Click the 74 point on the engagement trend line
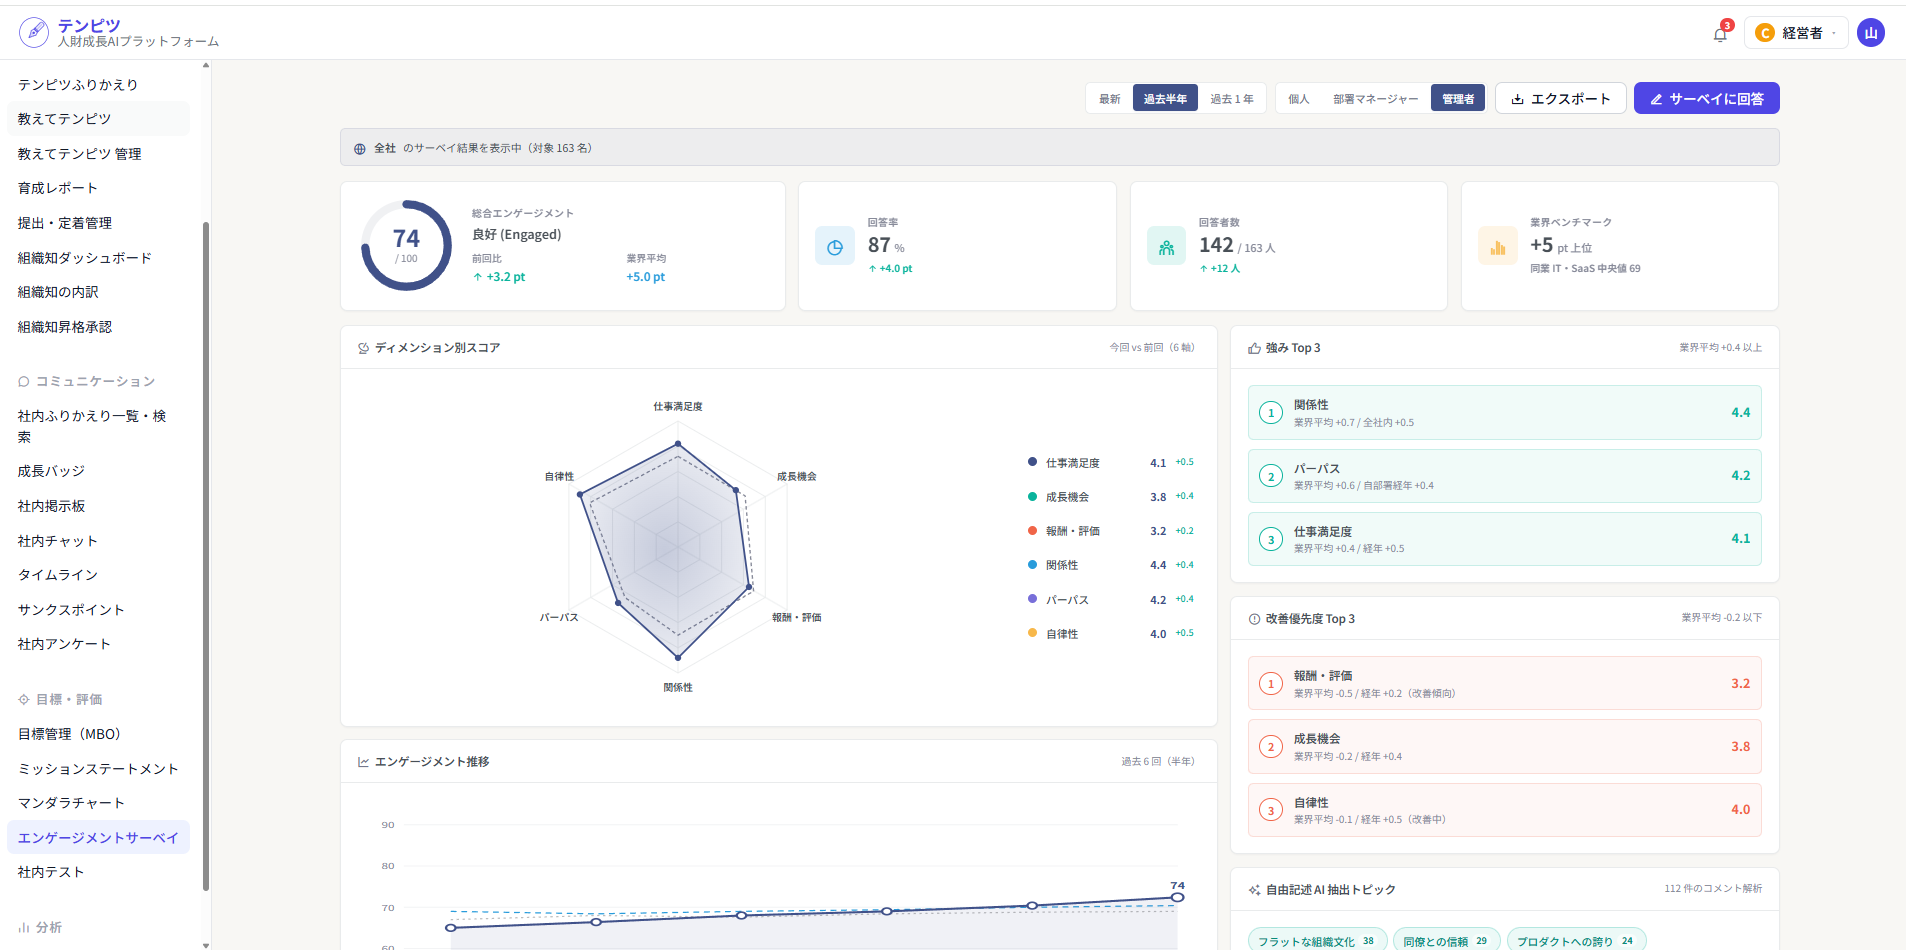This screenshot has height=950, width=1906. click(x=1178, y=897)
